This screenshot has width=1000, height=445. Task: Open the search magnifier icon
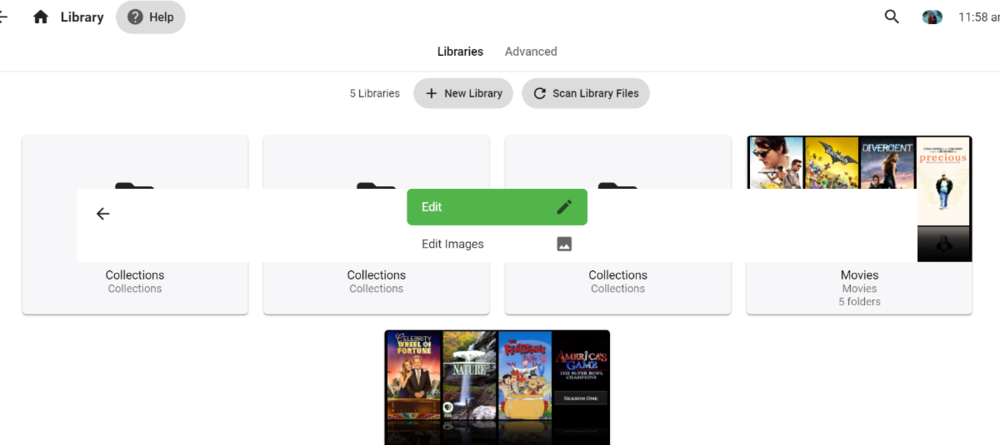[892, 17]
